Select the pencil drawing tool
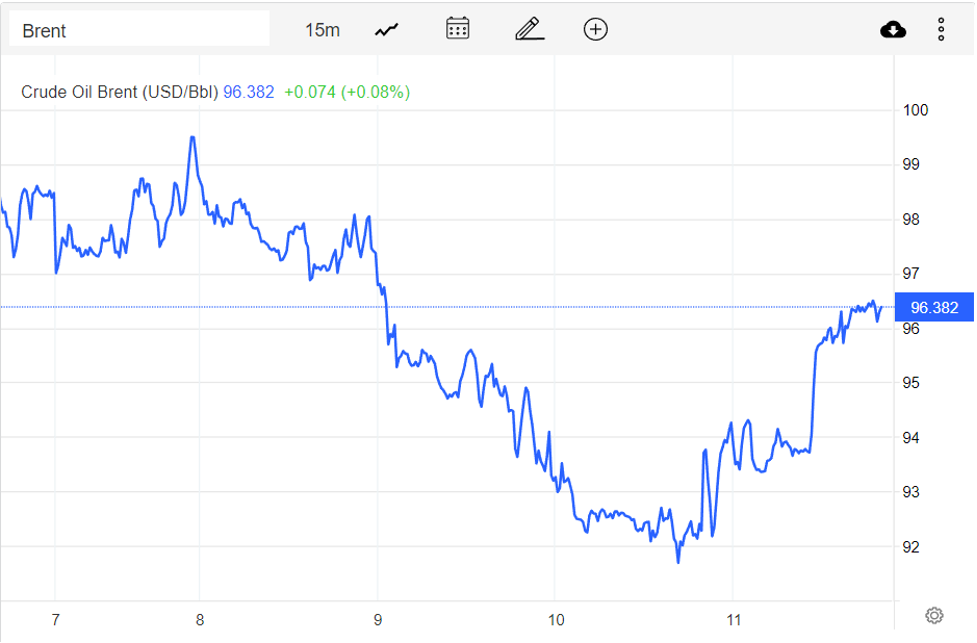 (529, 29)
